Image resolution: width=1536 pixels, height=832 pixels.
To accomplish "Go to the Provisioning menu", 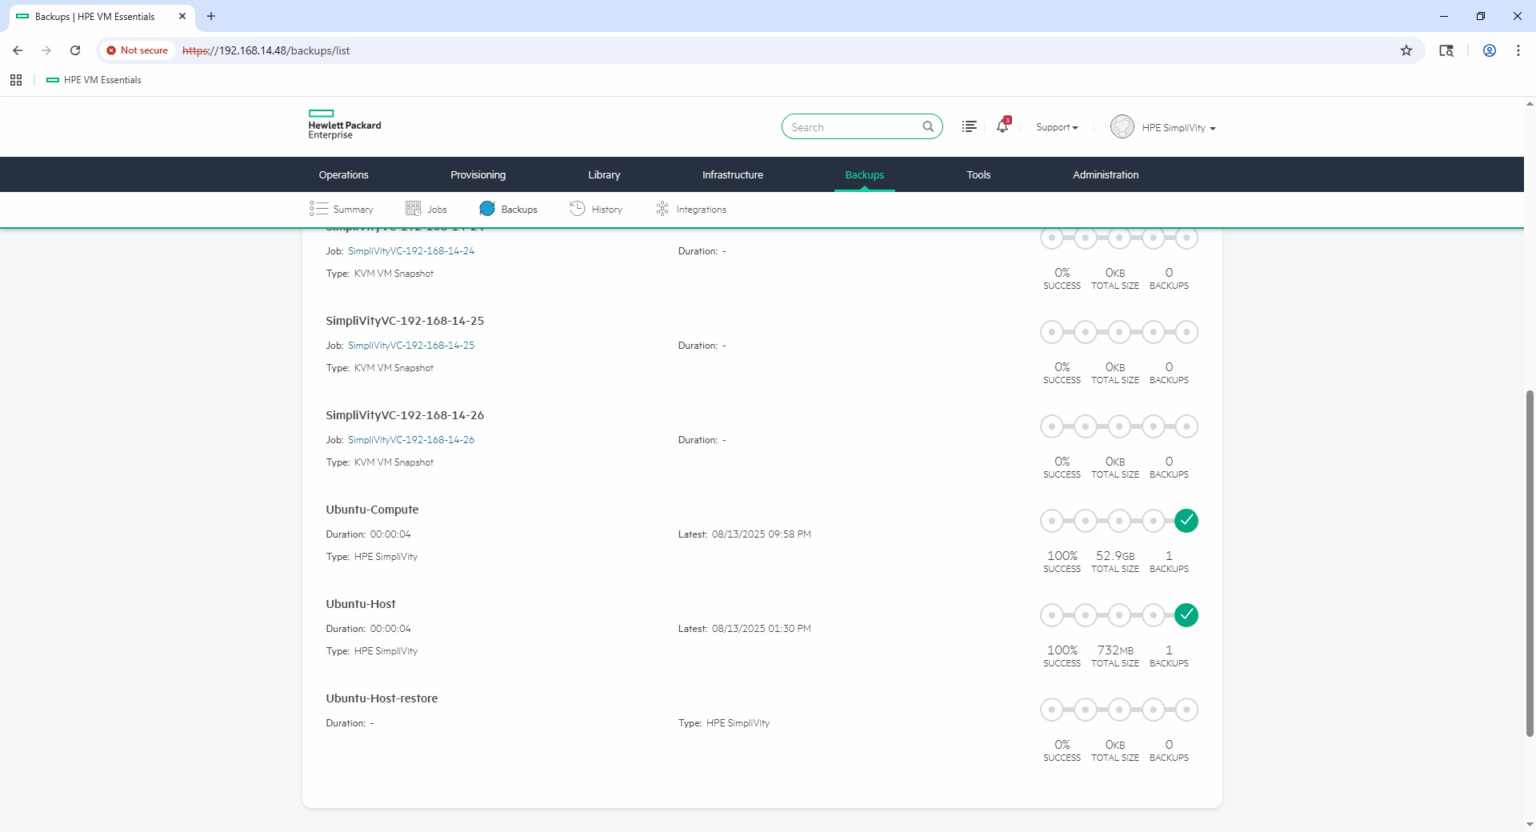I will click(478, 175).
